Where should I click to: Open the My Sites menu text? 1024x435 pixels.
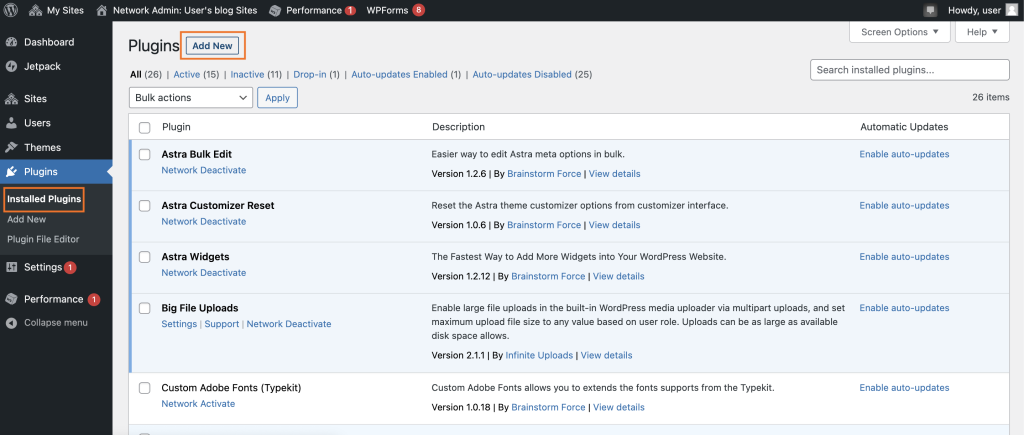point(65,10)
